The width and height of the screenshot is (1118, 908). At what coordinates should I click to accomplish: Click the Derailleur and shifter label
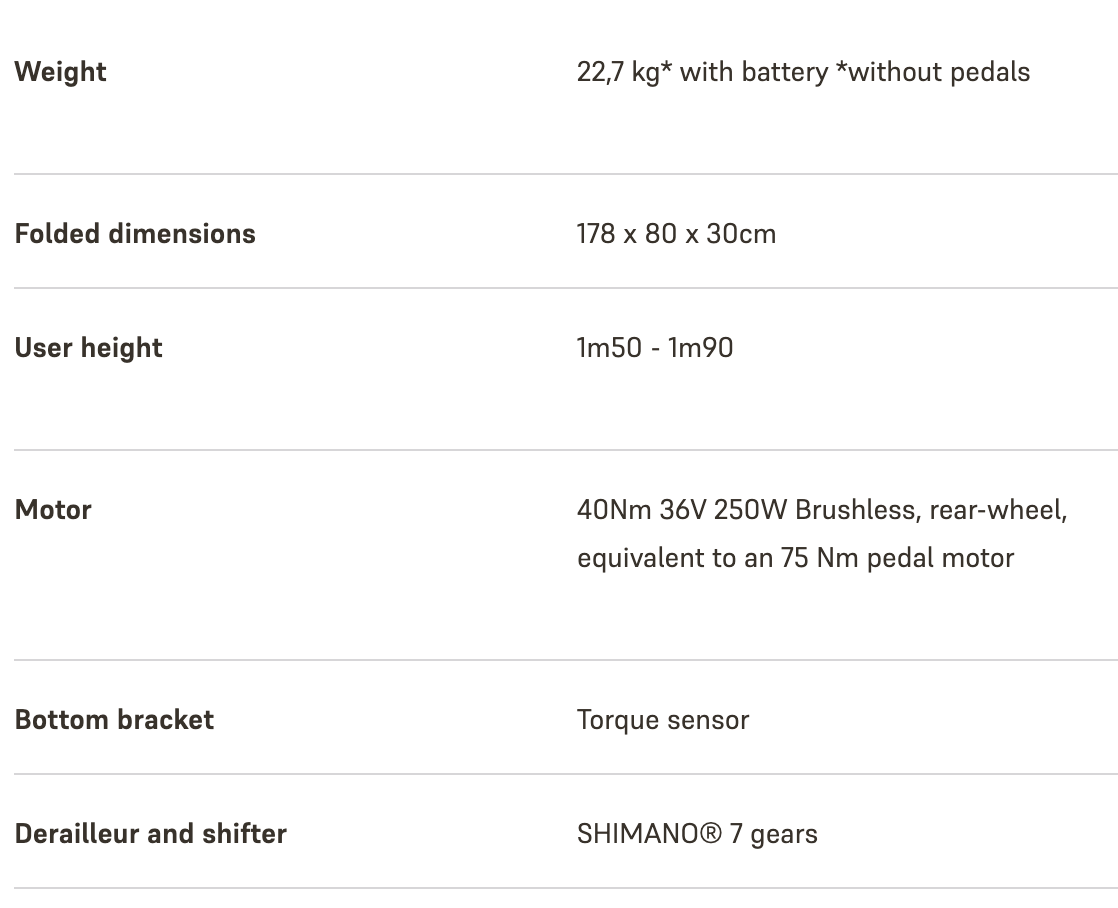pyautogui.click(x=151, y=834)
